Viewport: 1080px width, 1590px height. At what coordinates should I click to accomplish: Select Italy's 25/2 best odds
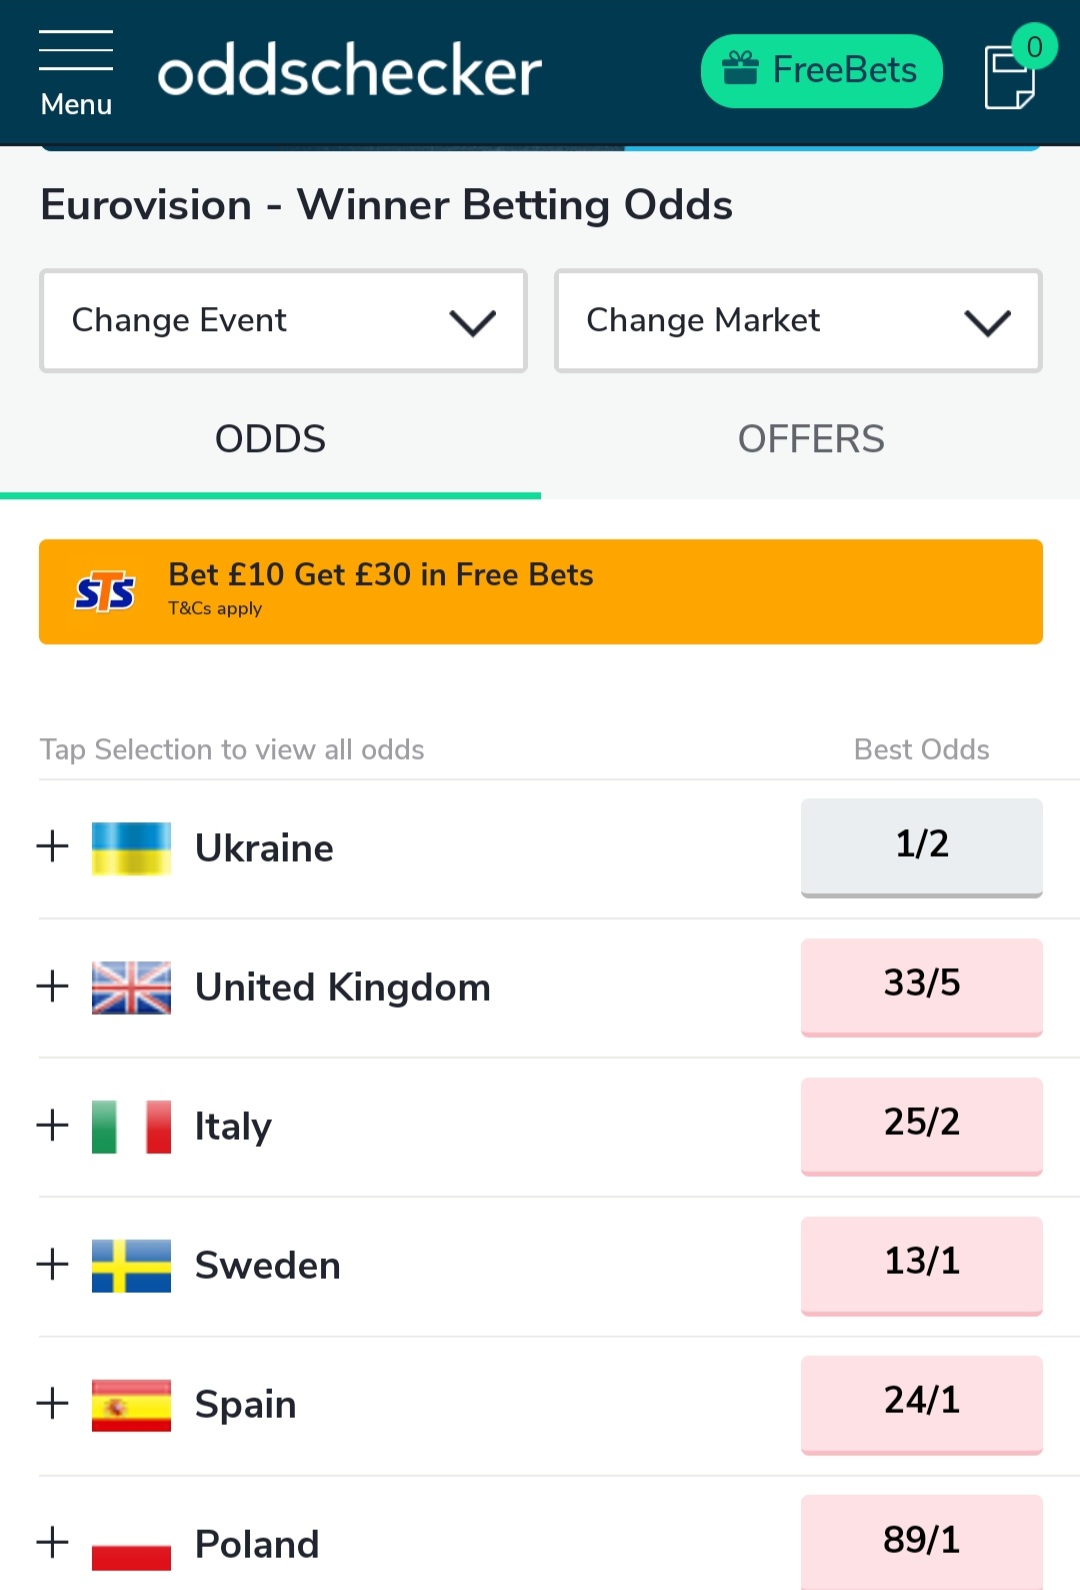point(921,1123)
